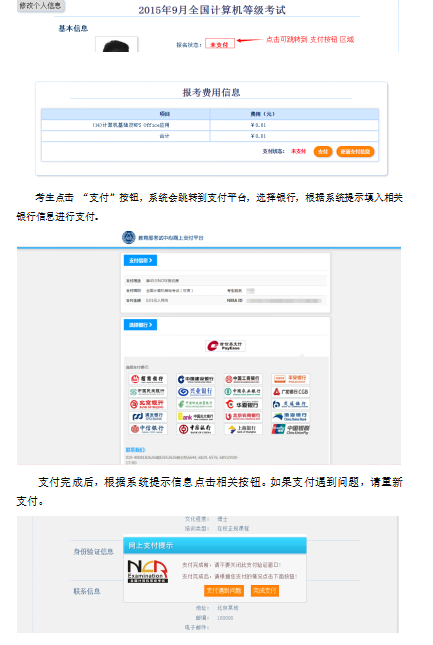Click the 费用（元） column header

(262, 114)
